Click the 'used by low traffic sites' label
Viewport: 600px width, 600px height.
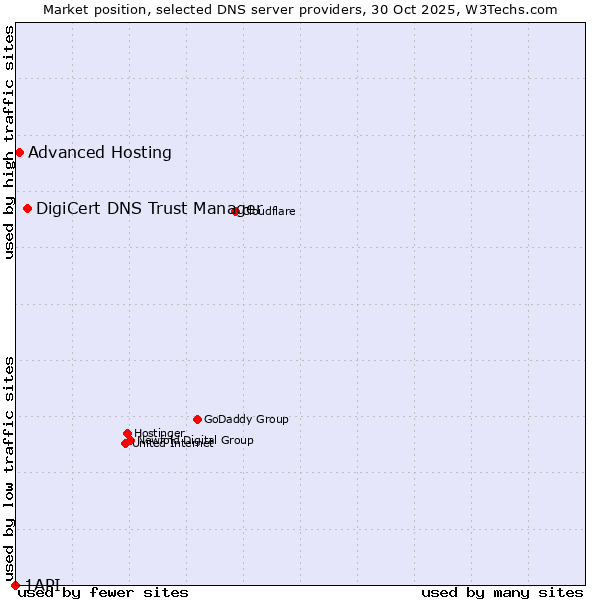9,468
